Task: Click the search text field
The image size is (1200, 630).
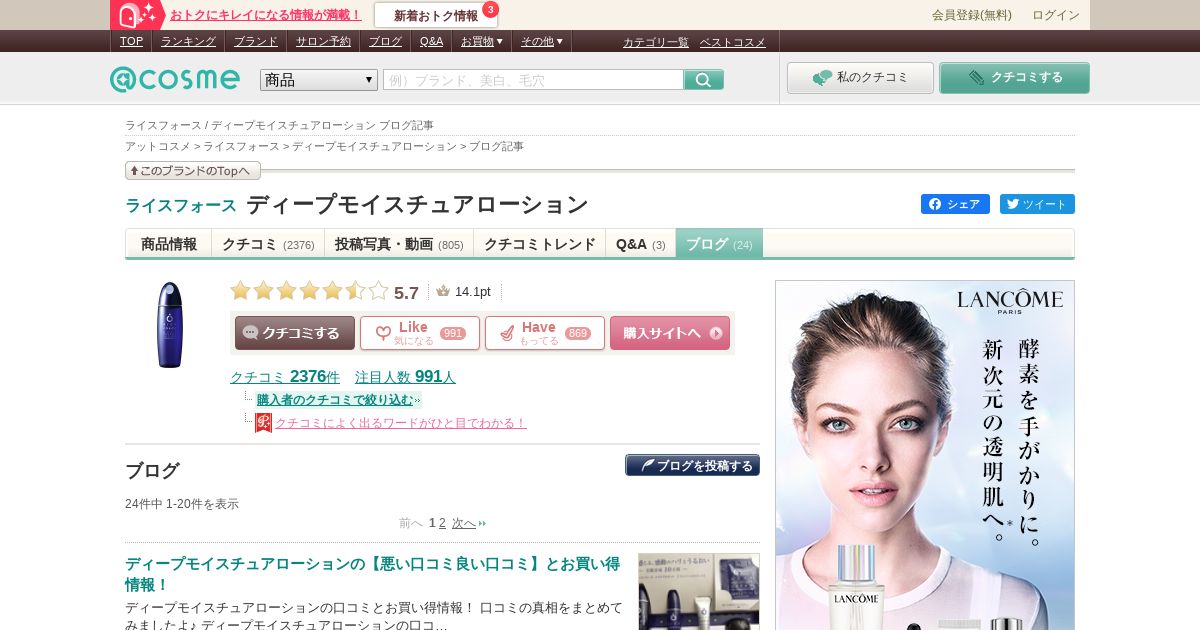Action: click(x=533, y=80)
